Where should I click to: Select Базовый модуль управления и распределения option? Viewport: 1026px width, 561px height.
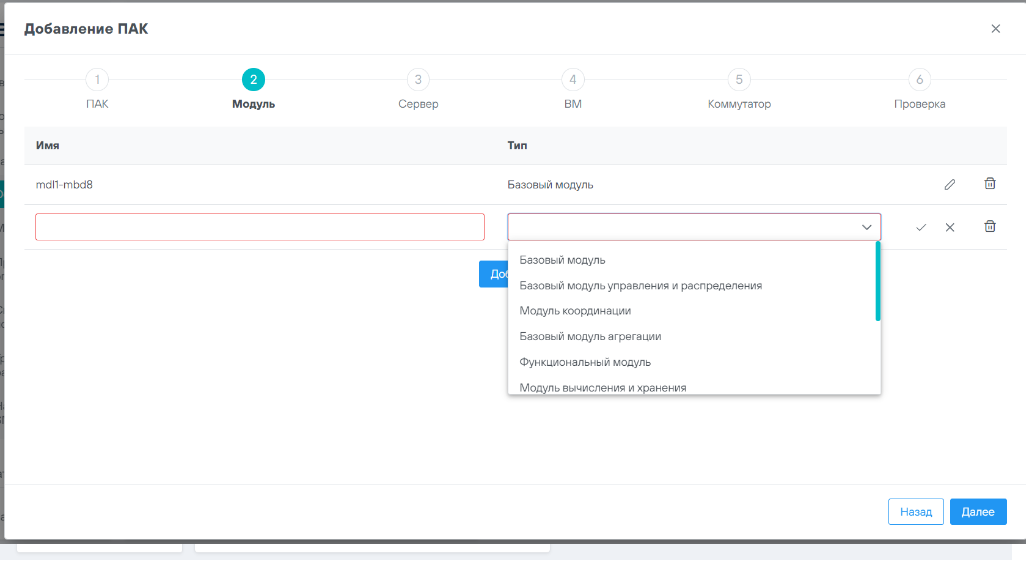coord(640,285)
